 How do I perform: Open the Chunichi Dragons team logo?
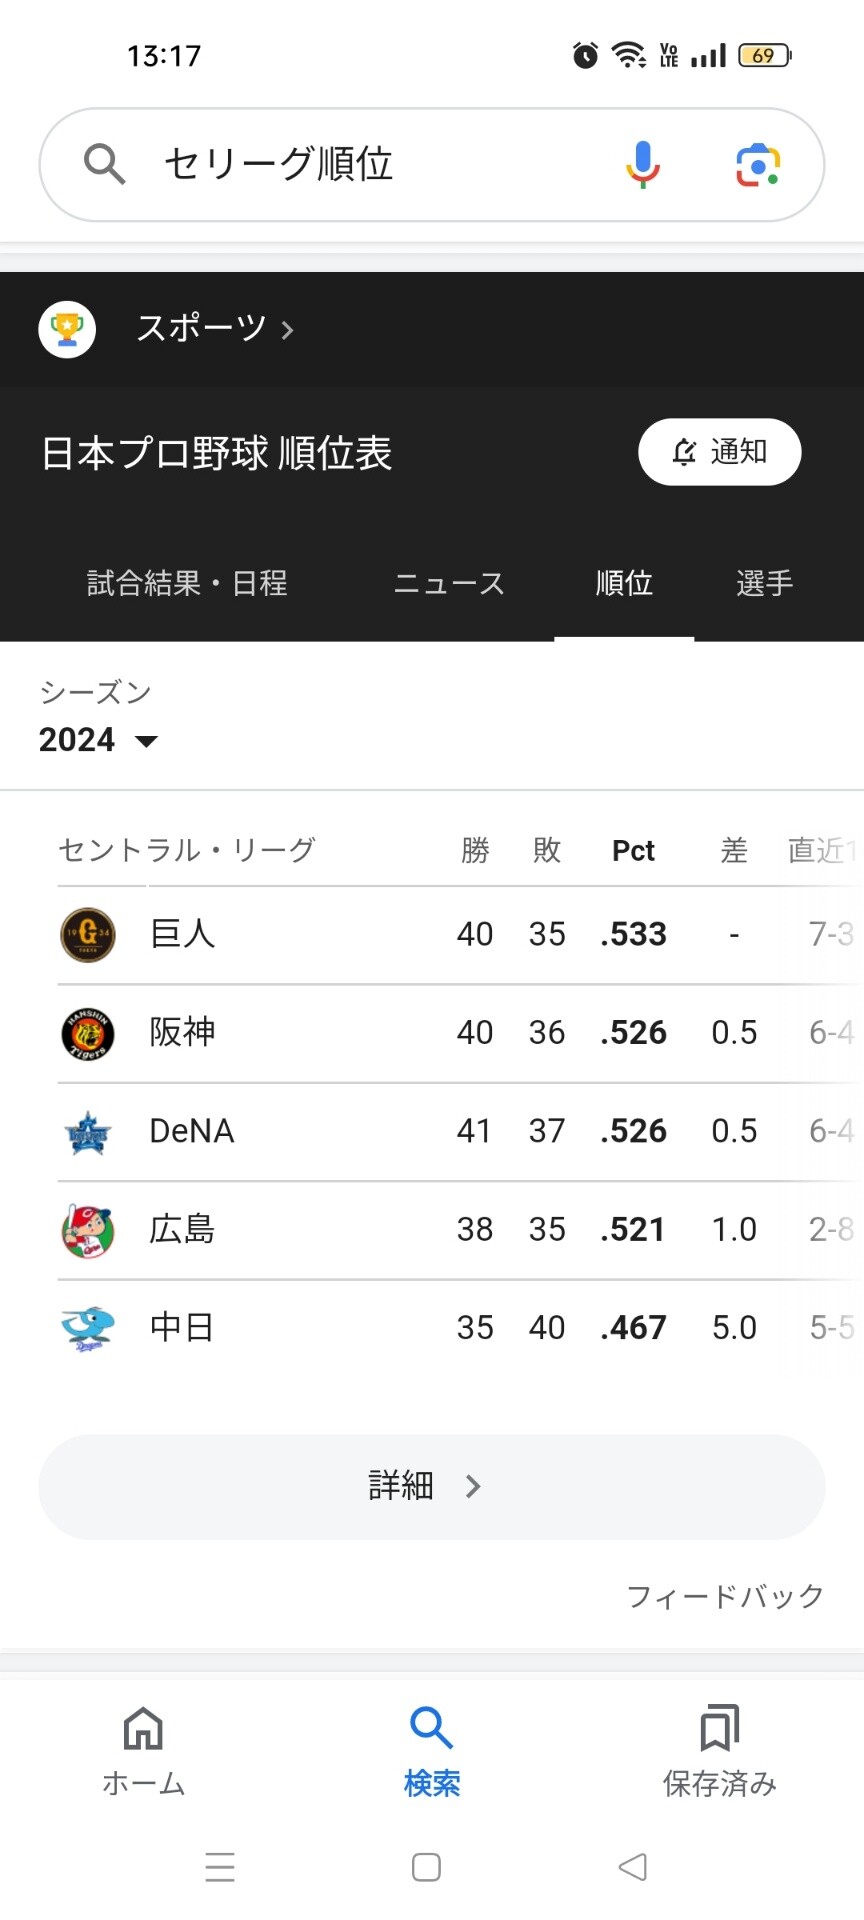(88, 1328)
